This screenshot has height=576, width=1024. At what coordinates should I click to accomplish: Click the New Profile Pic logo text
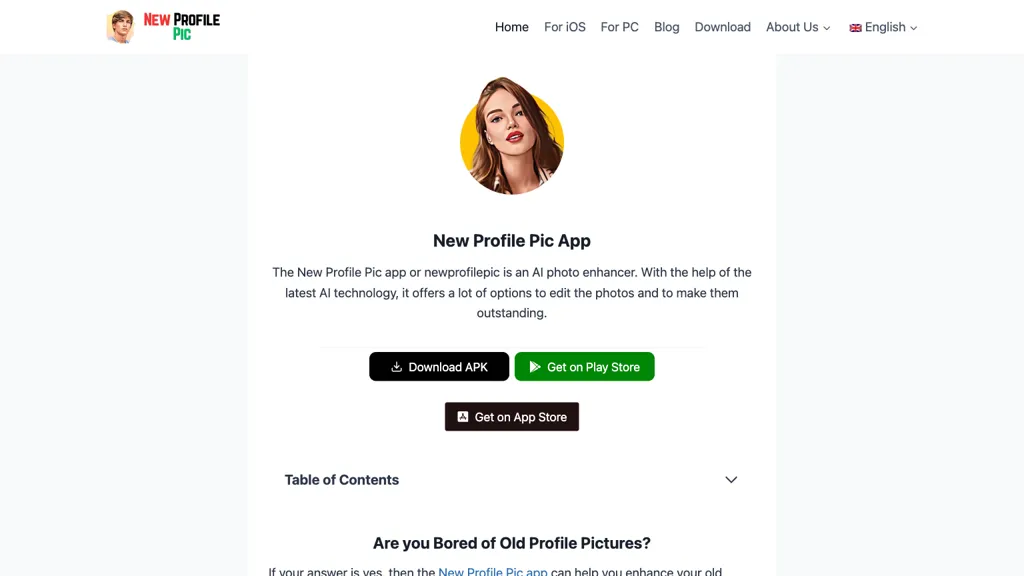pos(182,27)
